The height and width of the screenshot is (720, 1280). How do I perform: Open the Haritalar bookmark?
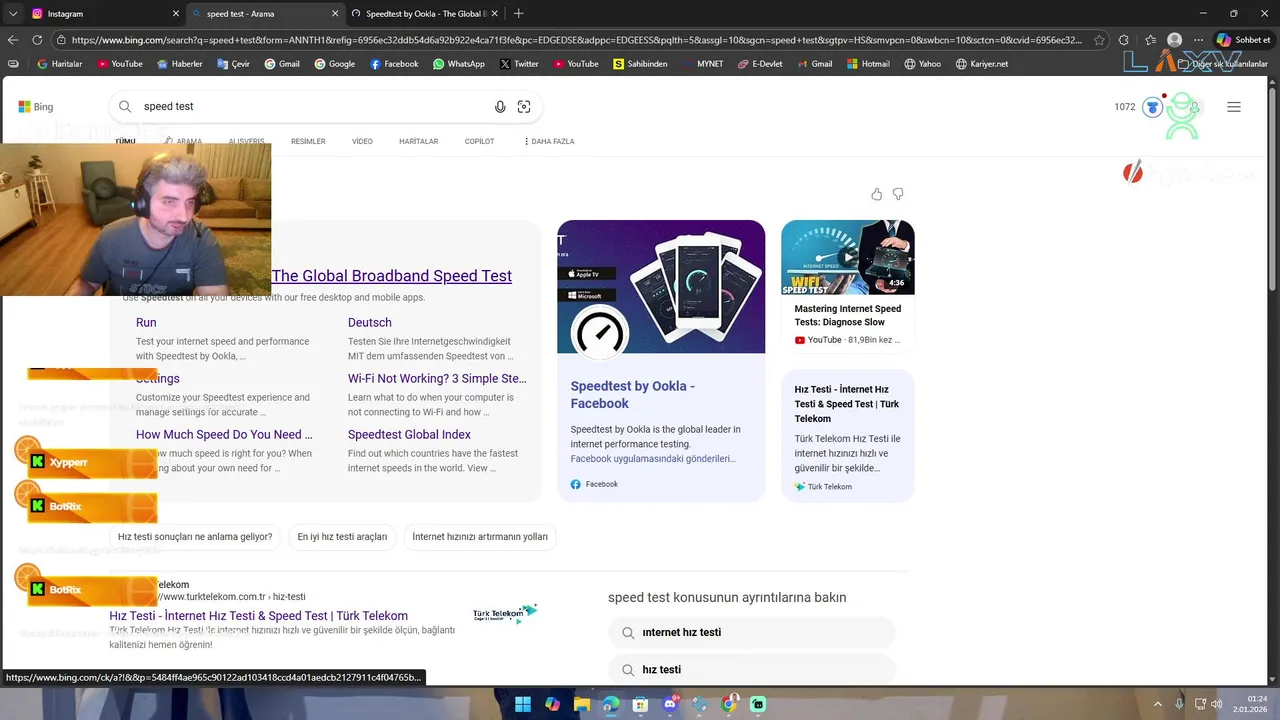(x=59, y=64)
